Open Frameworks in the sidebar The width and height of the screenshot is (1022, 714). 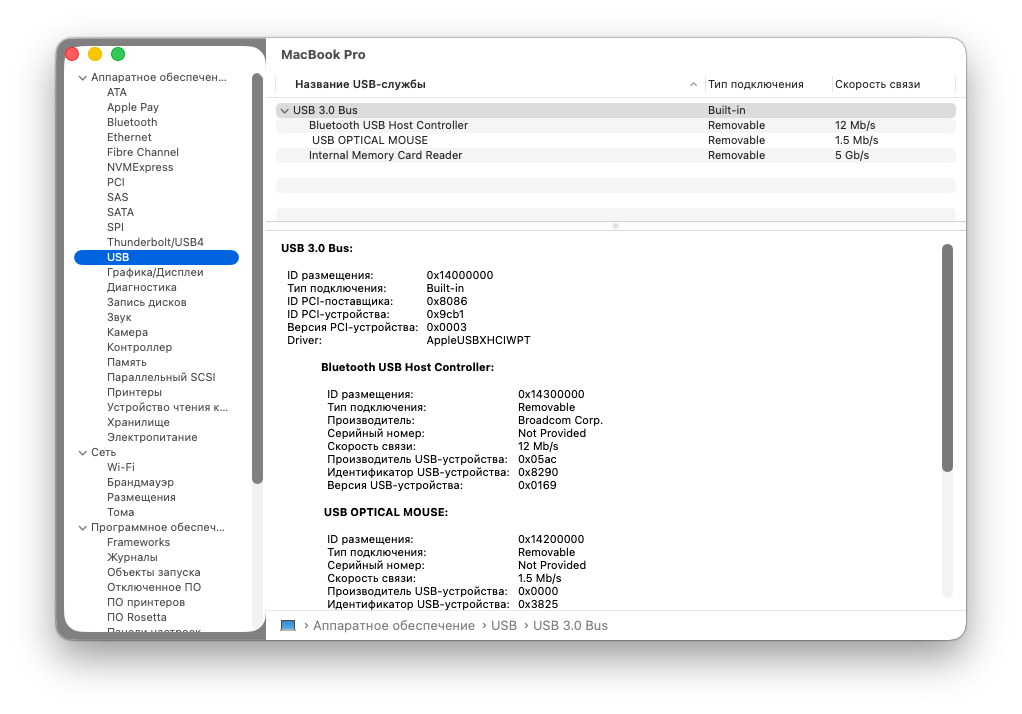[138, 543]
